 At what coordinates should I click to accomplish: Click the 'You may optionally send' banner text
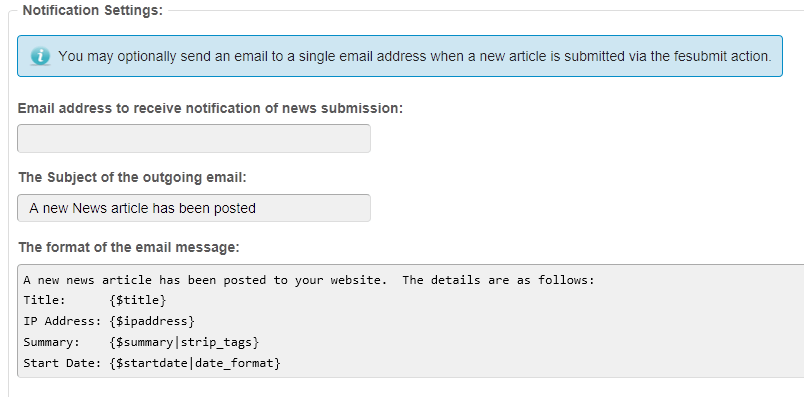(414, 56)
